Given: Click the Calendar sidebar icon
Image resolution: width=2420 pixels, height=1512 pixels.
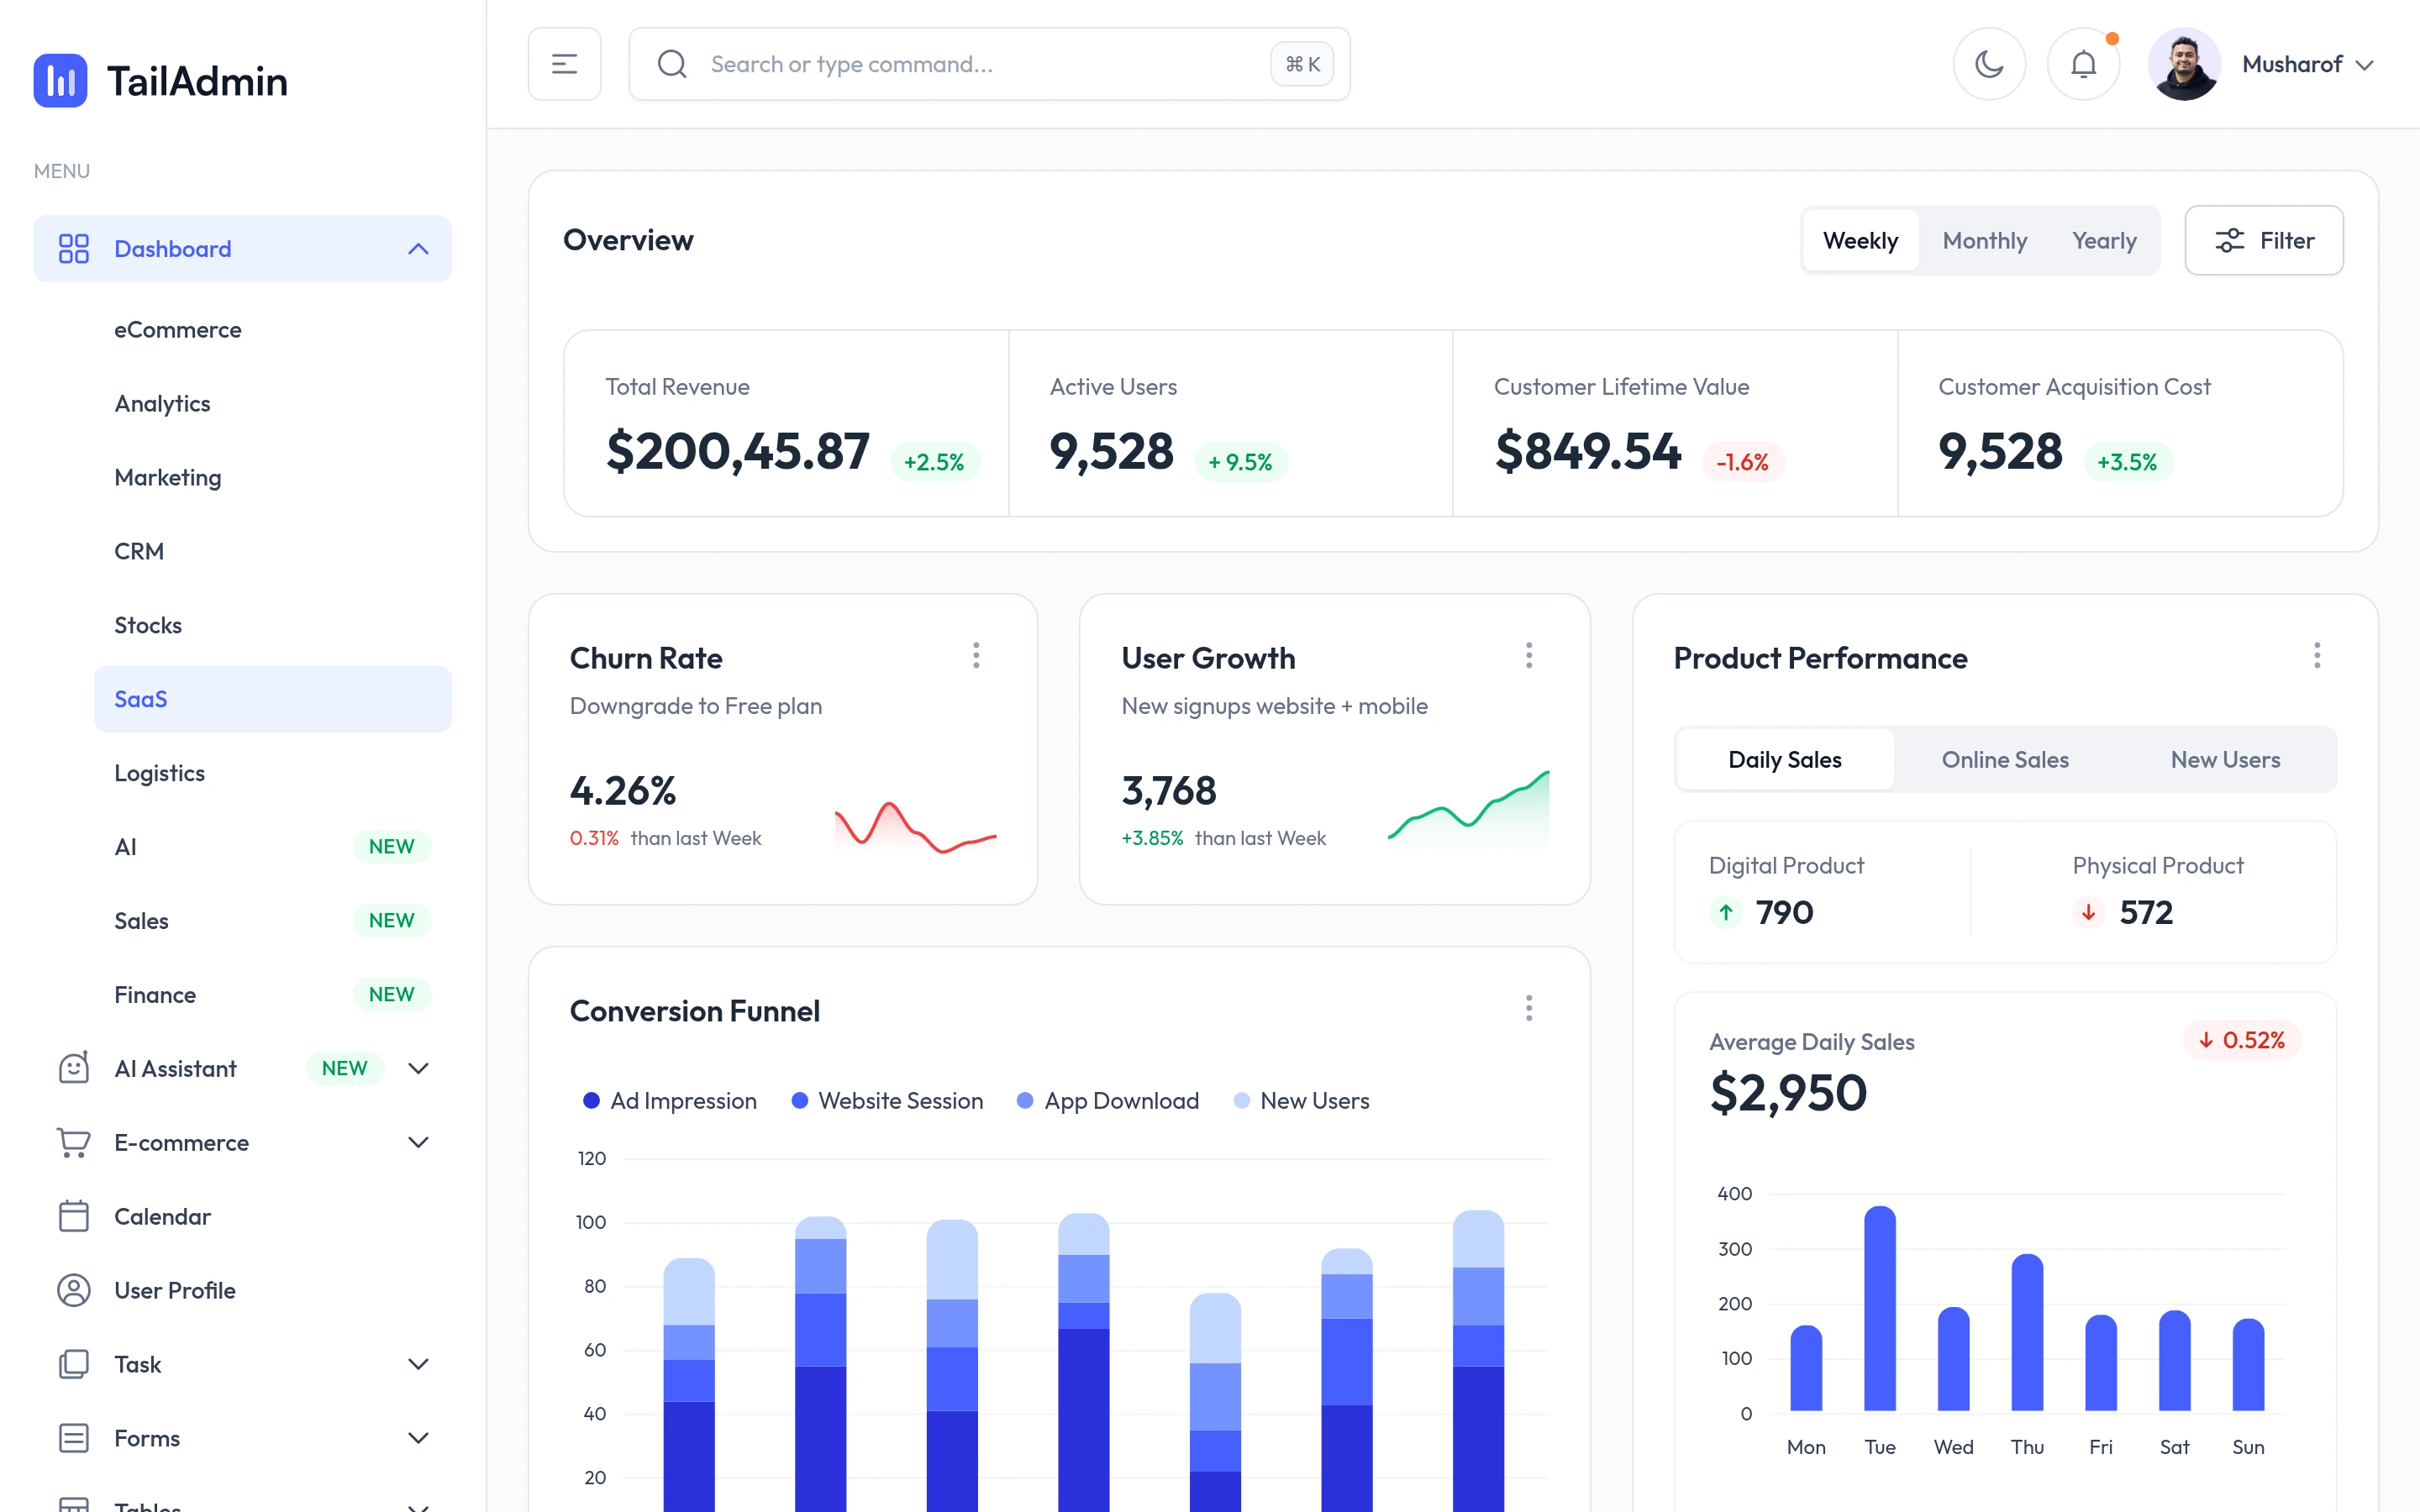Looking at the screenshot, I should (74, 1216).
